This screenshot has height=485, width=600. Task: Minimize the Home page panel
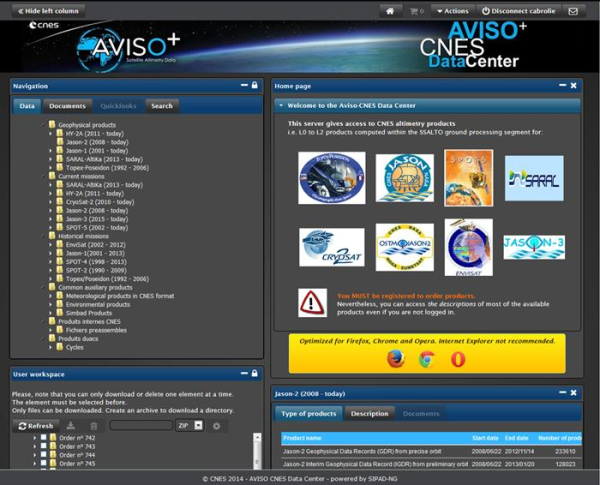[562, 85]
